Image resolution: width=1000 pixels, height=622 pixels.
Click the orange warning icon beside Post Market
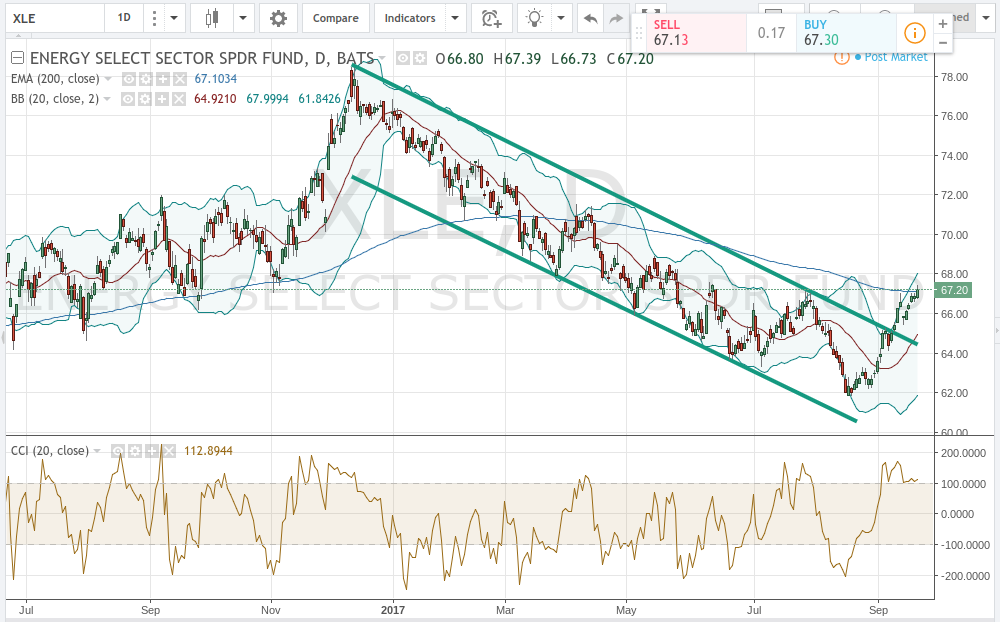(841, 57)
